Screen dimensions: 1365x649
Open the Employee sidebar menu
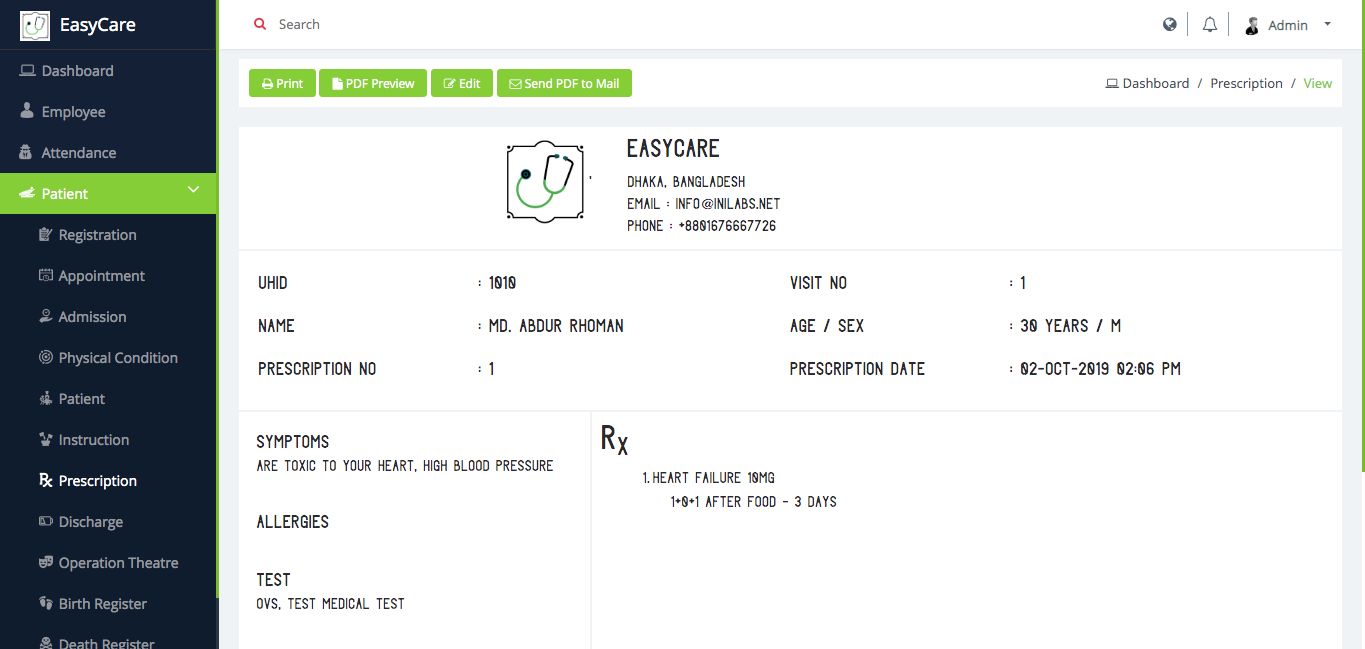pos(73,112)
